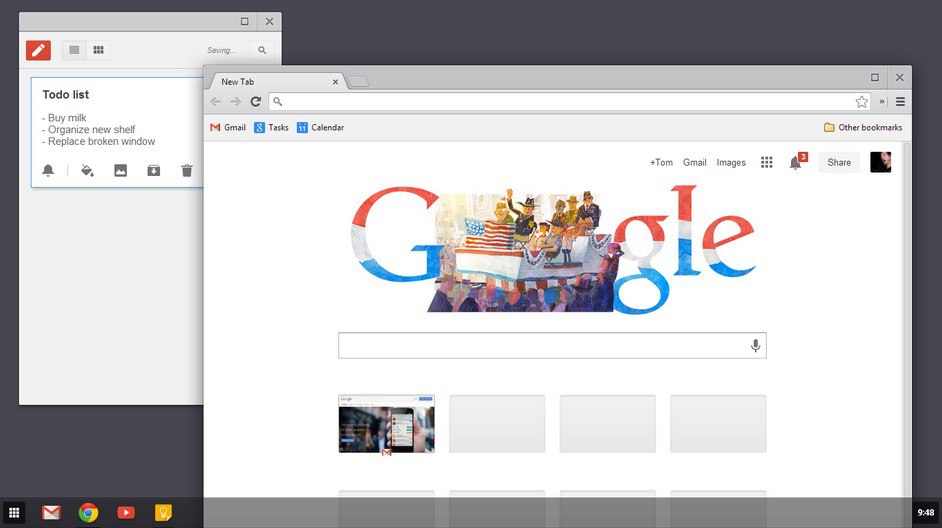
Task: Open search in the Keep window
Action: tap(262, 50)
